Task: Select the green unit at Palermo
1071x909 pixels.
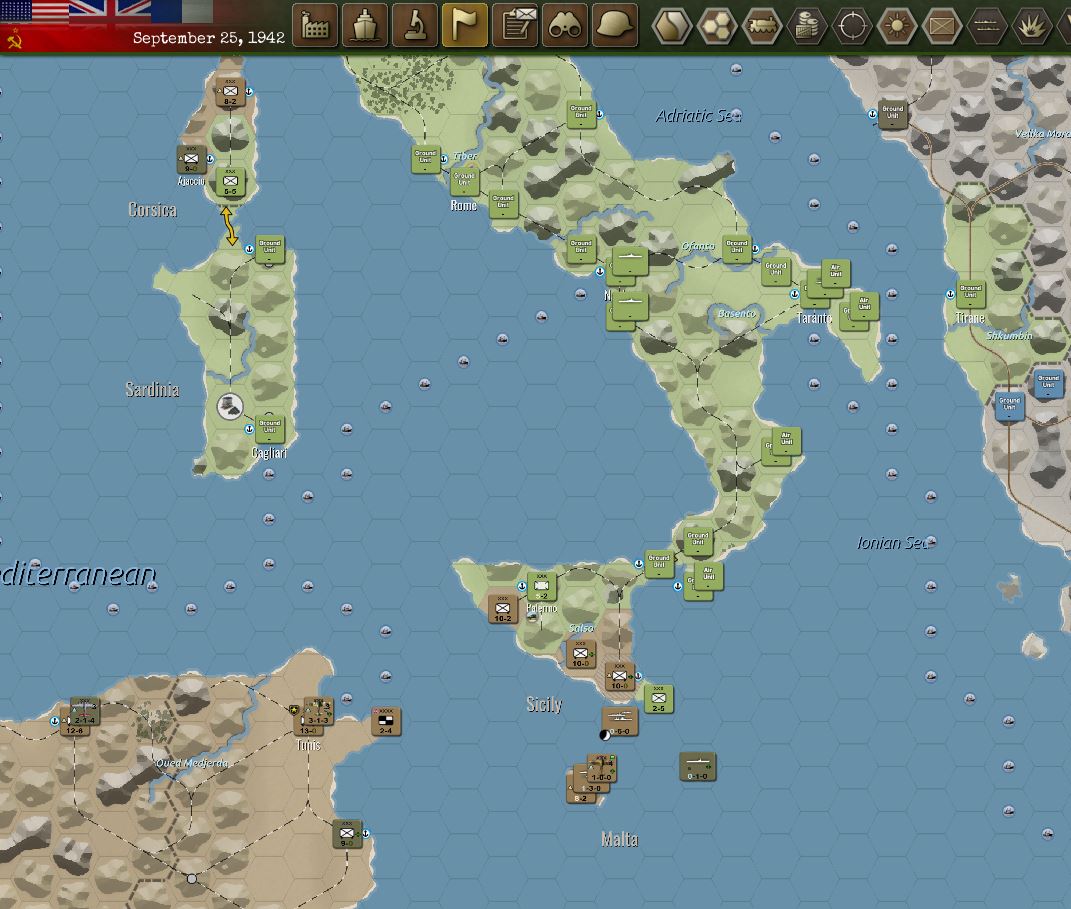Action: (542, 586)
